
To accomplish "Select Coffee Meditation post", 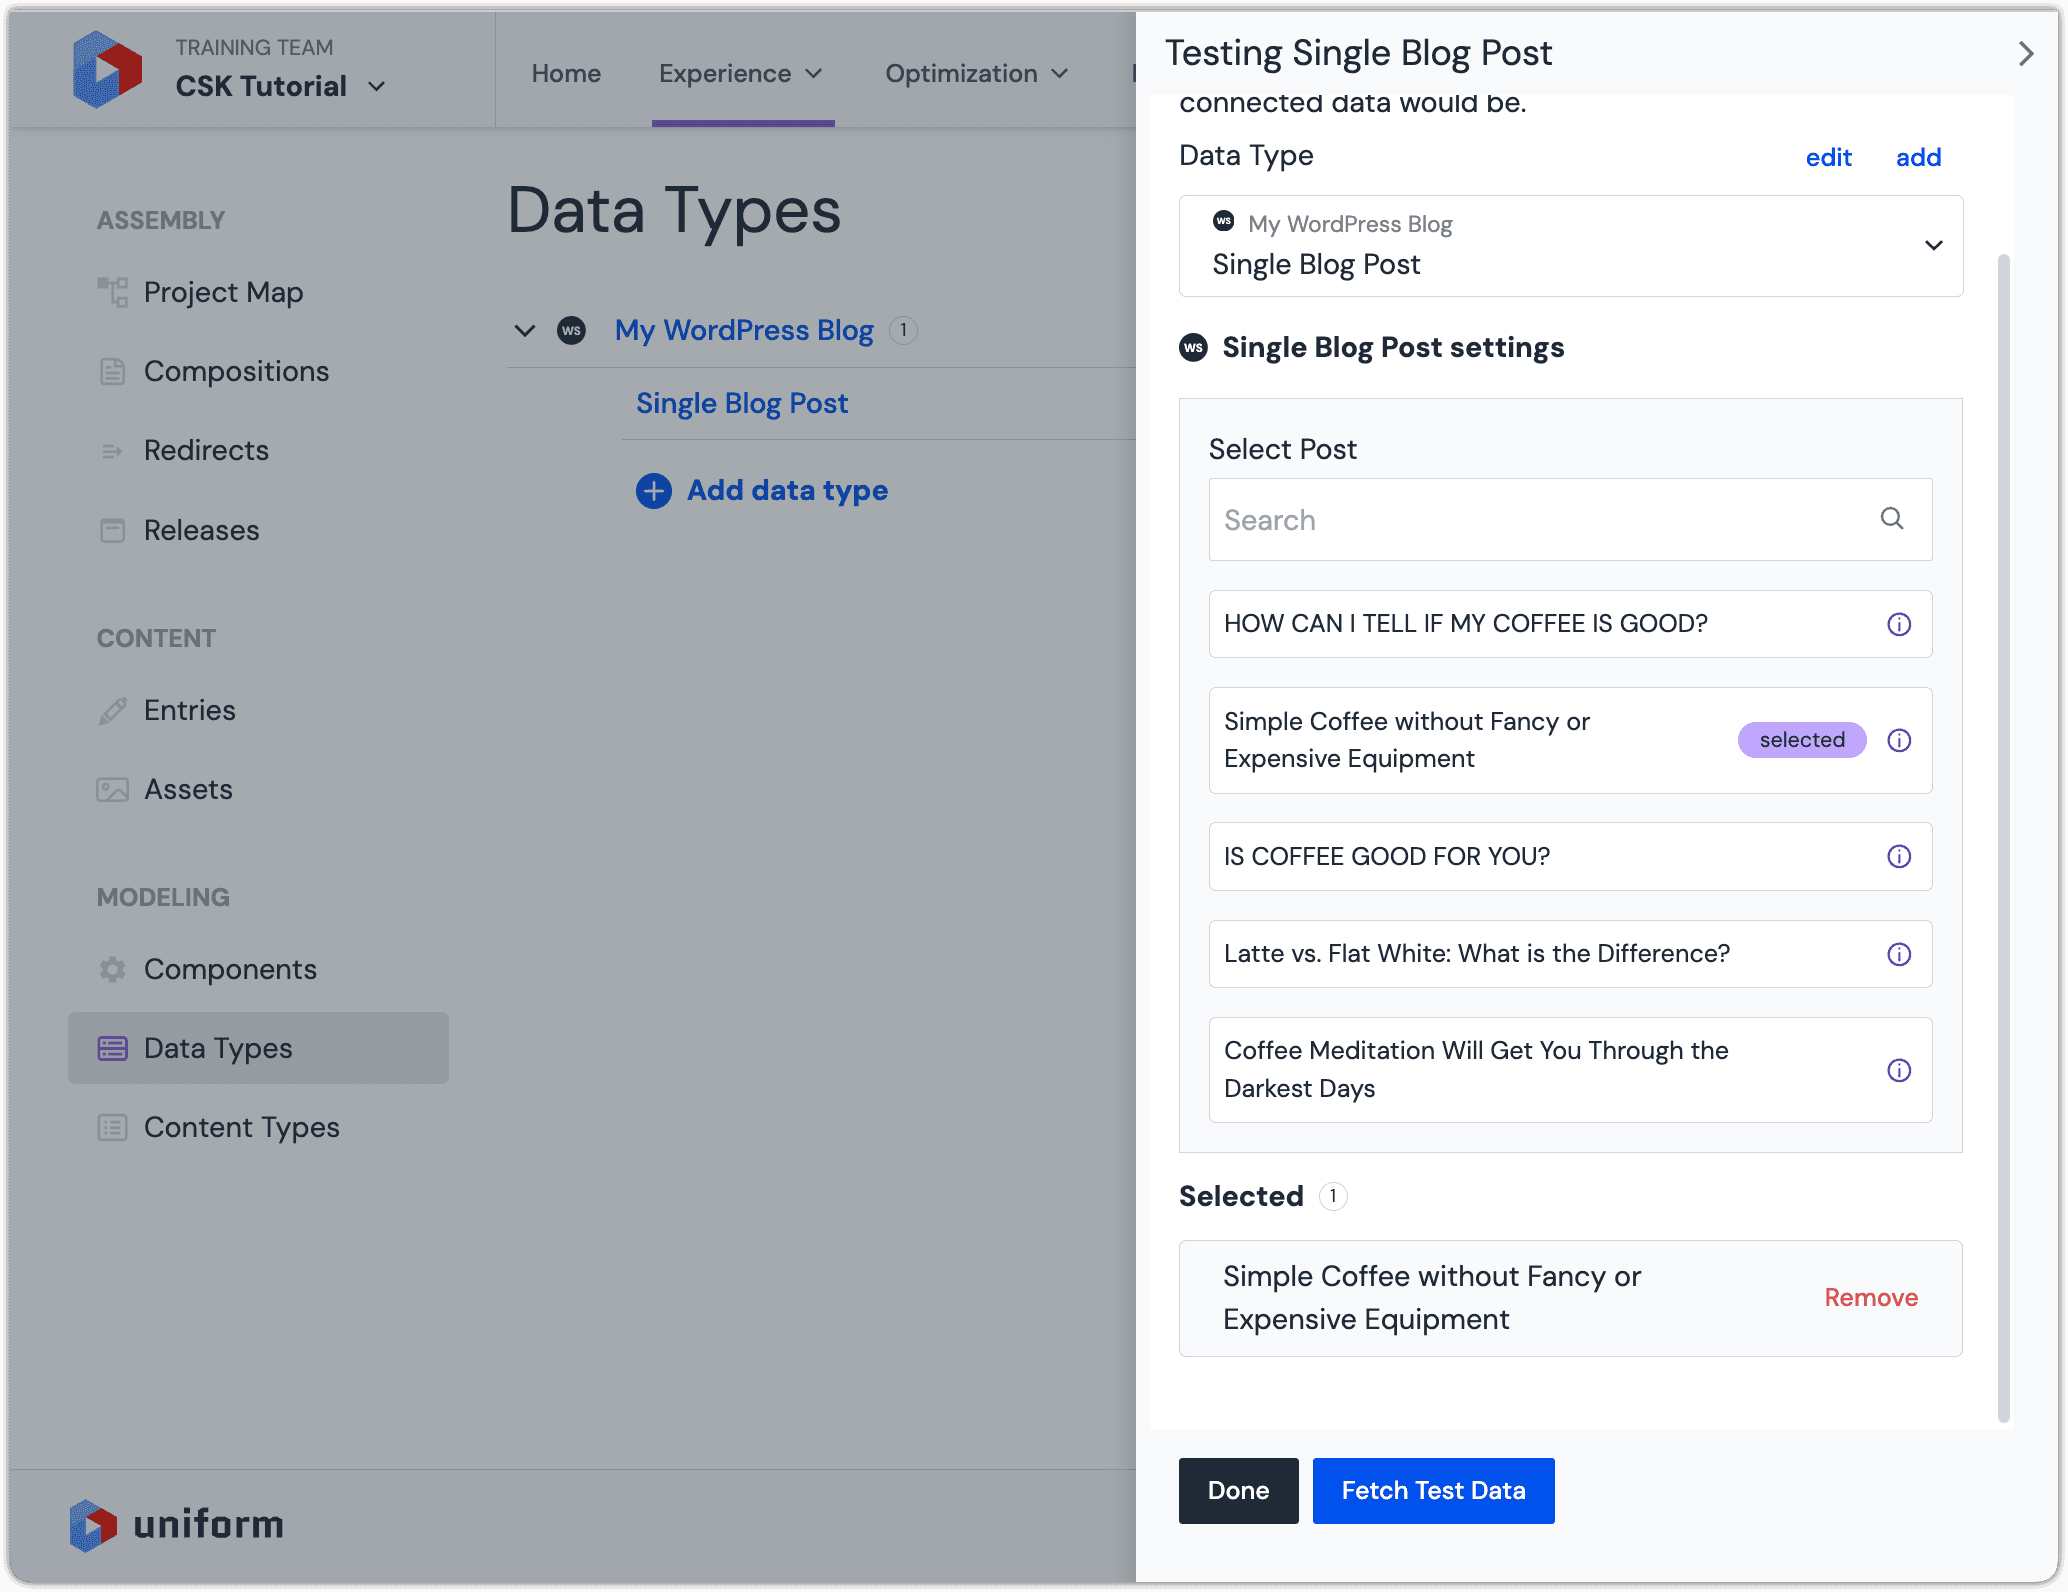I will [1570, 1070].
